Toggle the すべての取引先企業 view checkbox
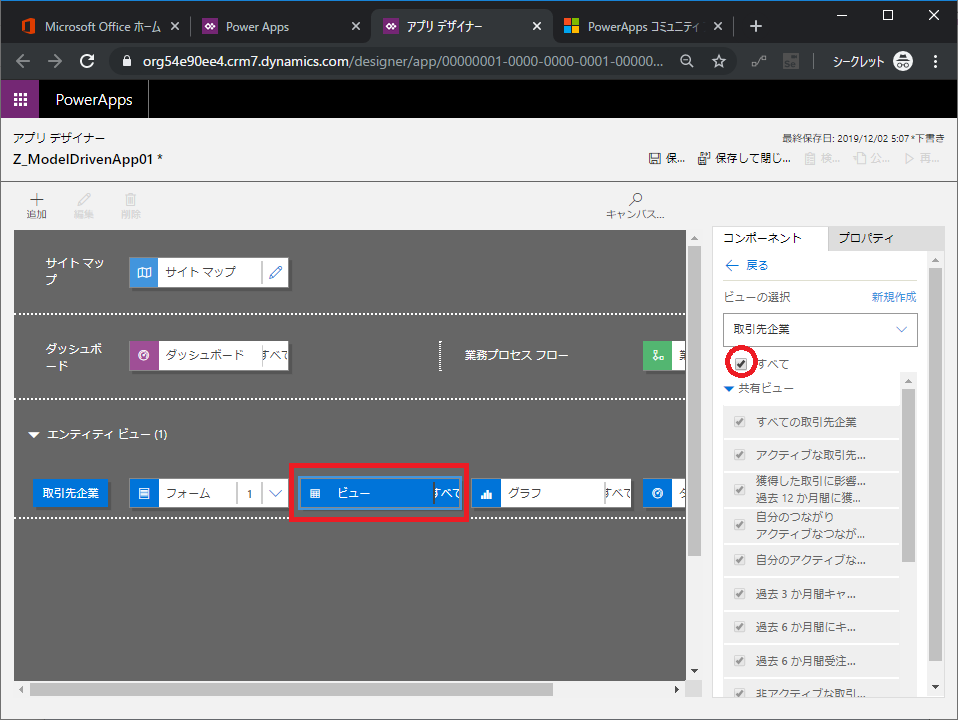958x720 pixels. pos(739,422)
